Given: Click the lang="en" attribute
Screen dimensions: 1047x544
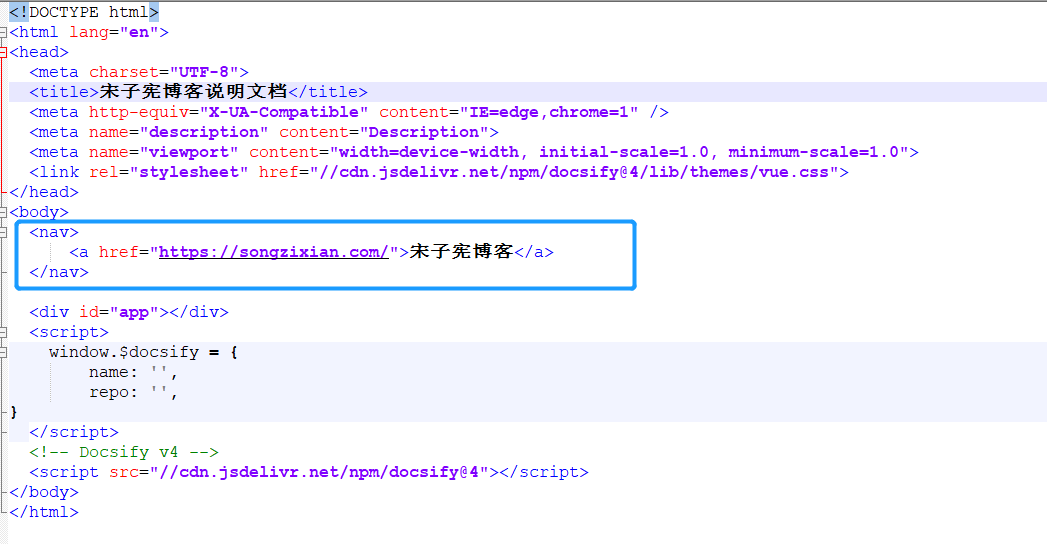Looking at the screenshot, I should [x=114, y=32].
